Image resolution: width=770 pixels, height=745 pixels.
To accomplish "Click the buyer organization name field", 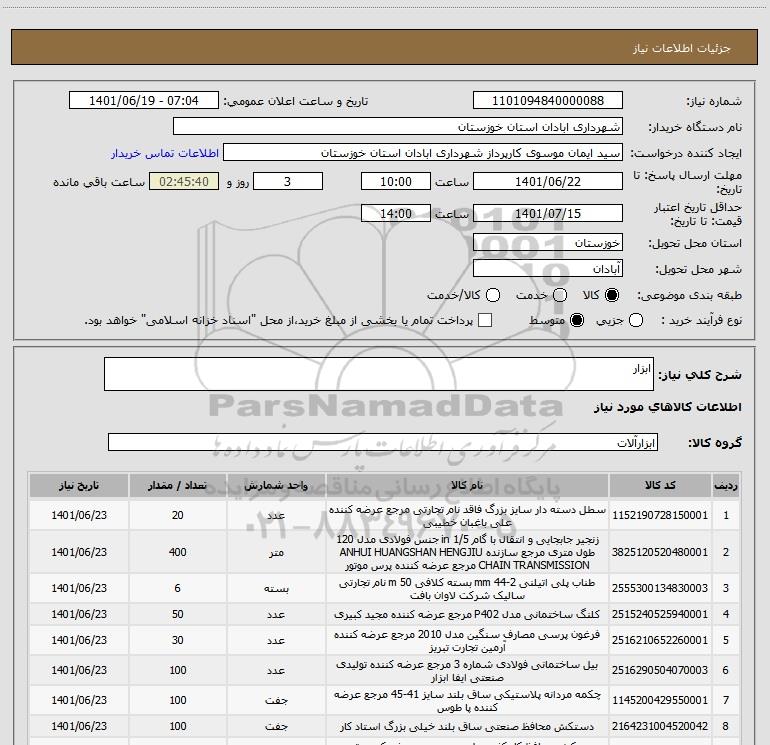I will pos(398,127).
